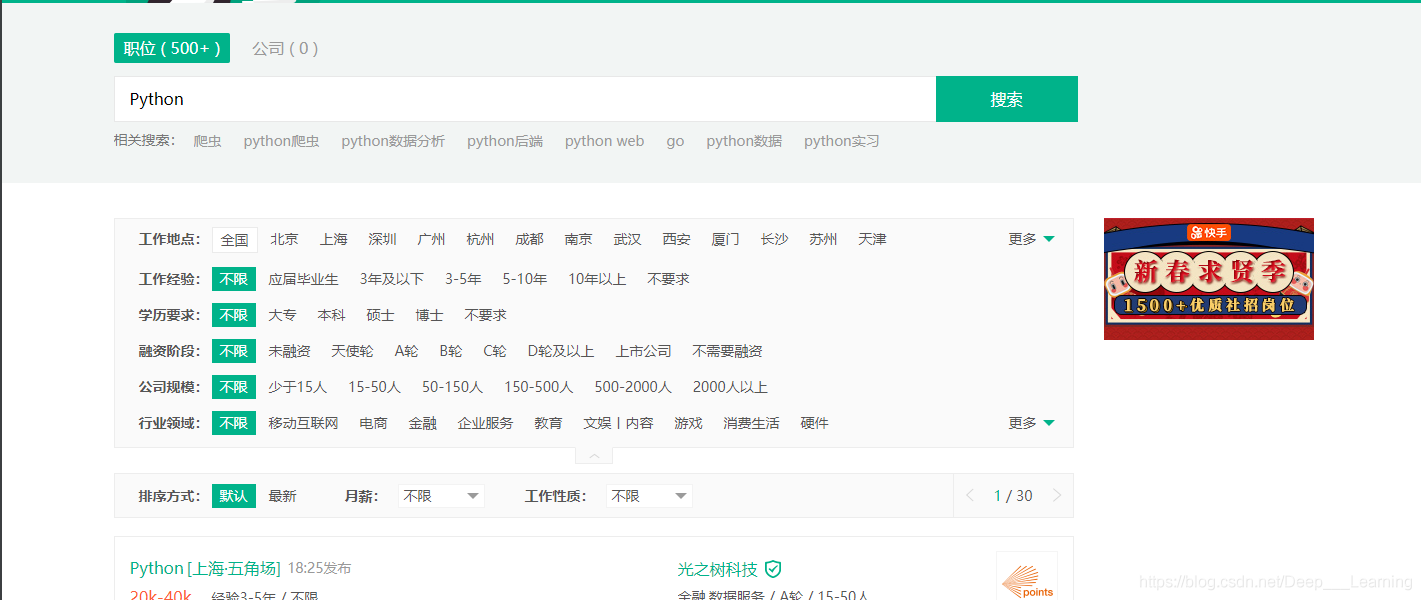Click the verified shield icon beside 光之树科技
Screen dimensions: 1421x600
click(x=773, y=569)
